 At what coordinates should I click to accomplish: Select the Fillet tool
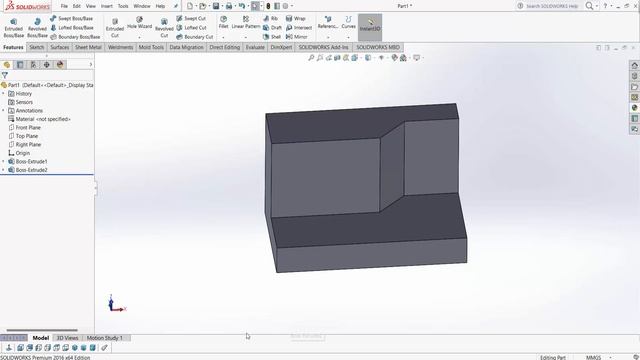coord(223,22)
